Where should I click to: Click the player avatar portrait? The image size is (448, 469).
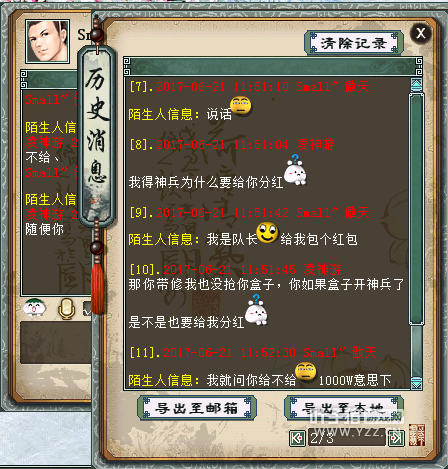pos(48,41)
